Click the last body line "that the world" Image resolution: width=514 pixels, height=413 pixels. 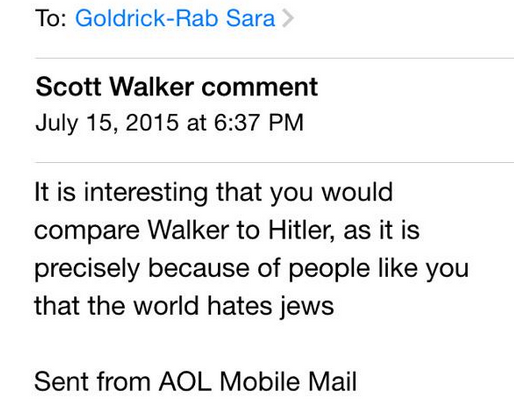[x=184, y=306]
